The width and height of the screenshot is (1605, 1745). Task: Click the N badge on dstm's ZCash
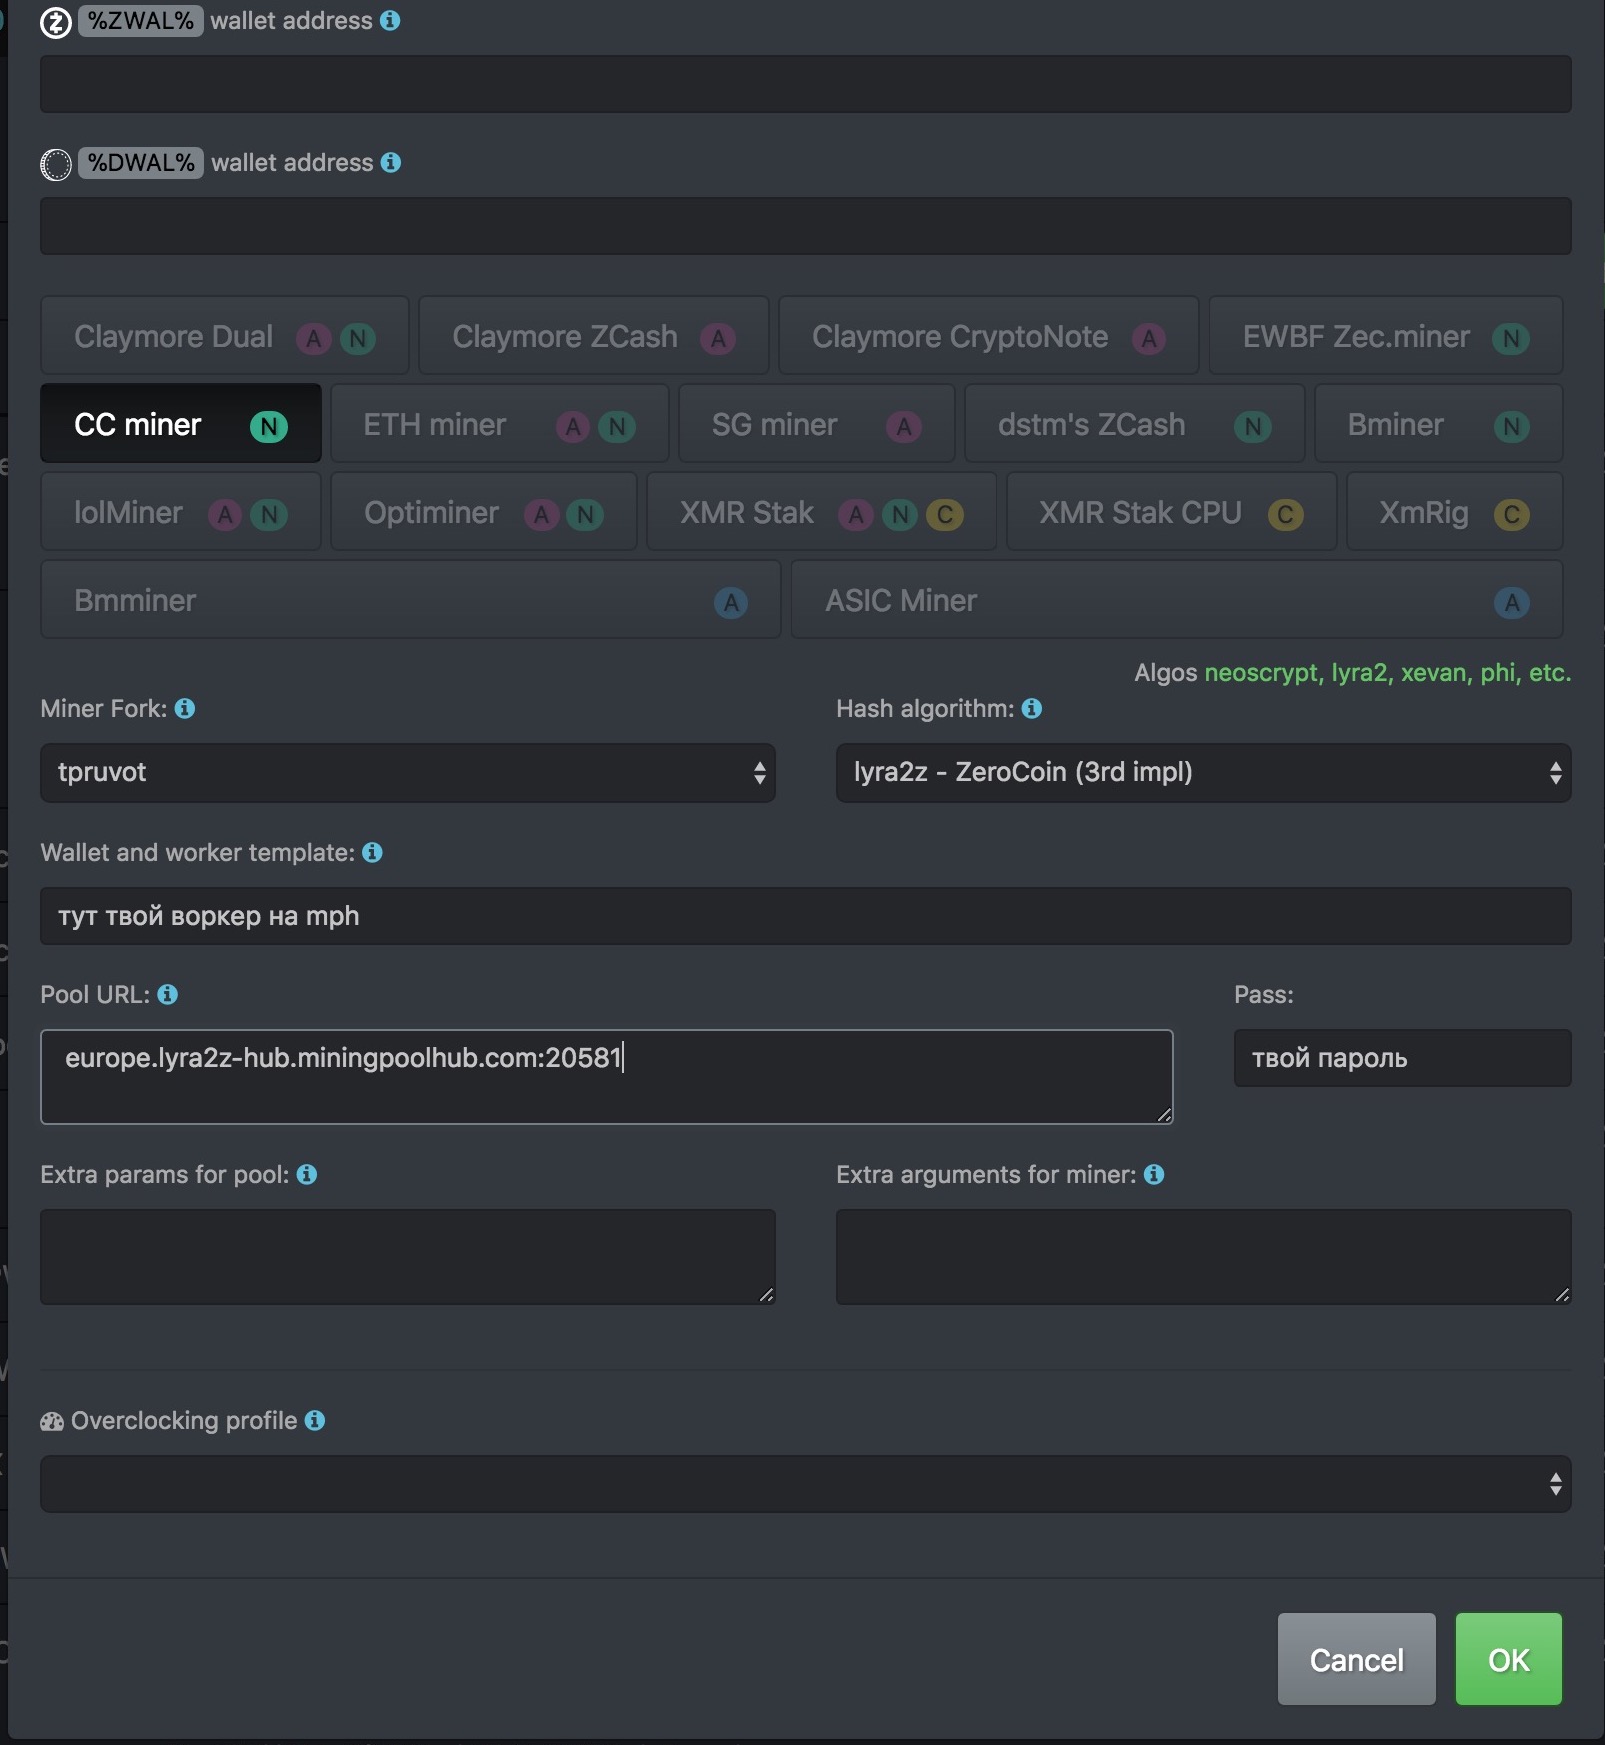click(x=1253, y=427)
